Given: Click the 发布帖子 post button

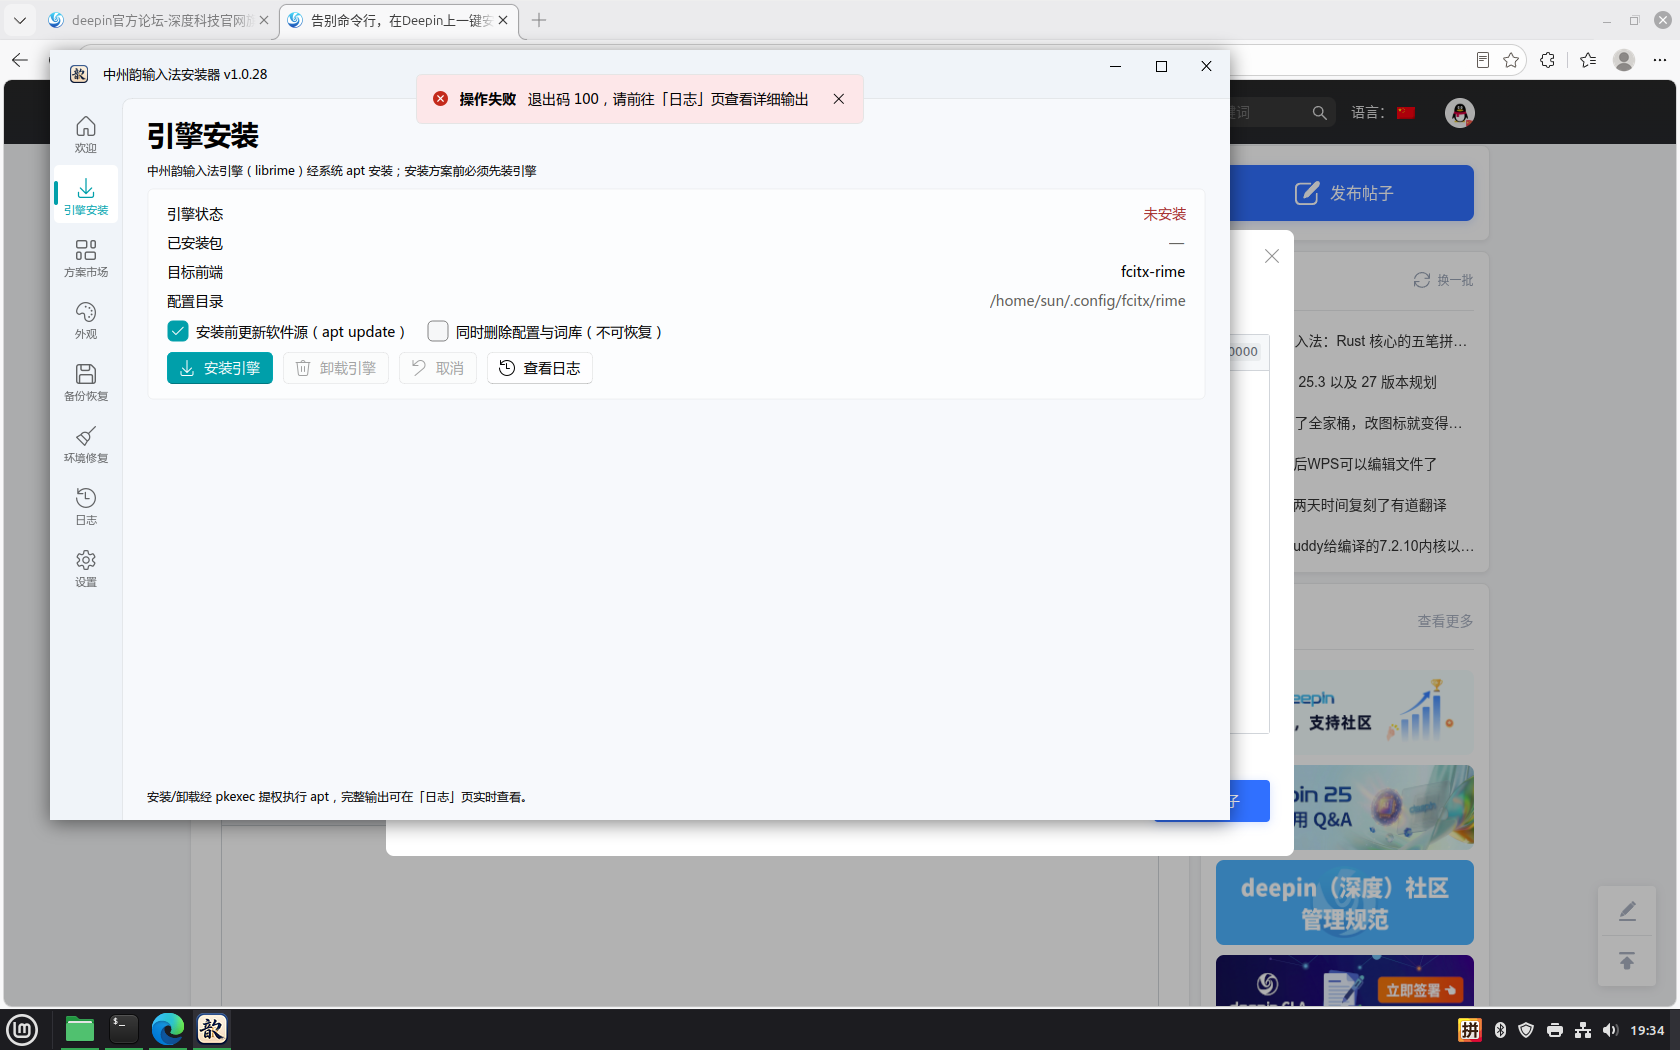Looking at the screenshot, I should coord(1352,193).
